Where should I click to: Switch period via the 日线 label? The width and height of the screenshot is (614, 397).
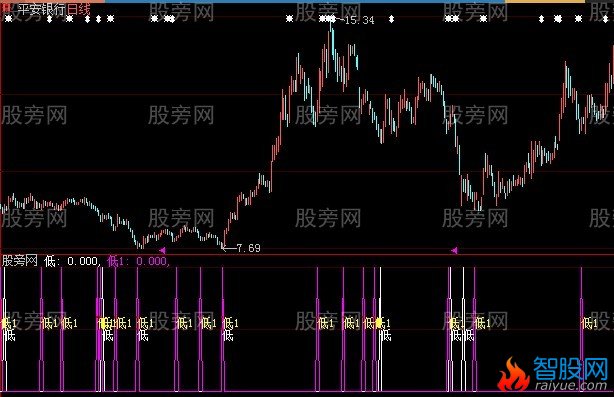click(78, 9)
